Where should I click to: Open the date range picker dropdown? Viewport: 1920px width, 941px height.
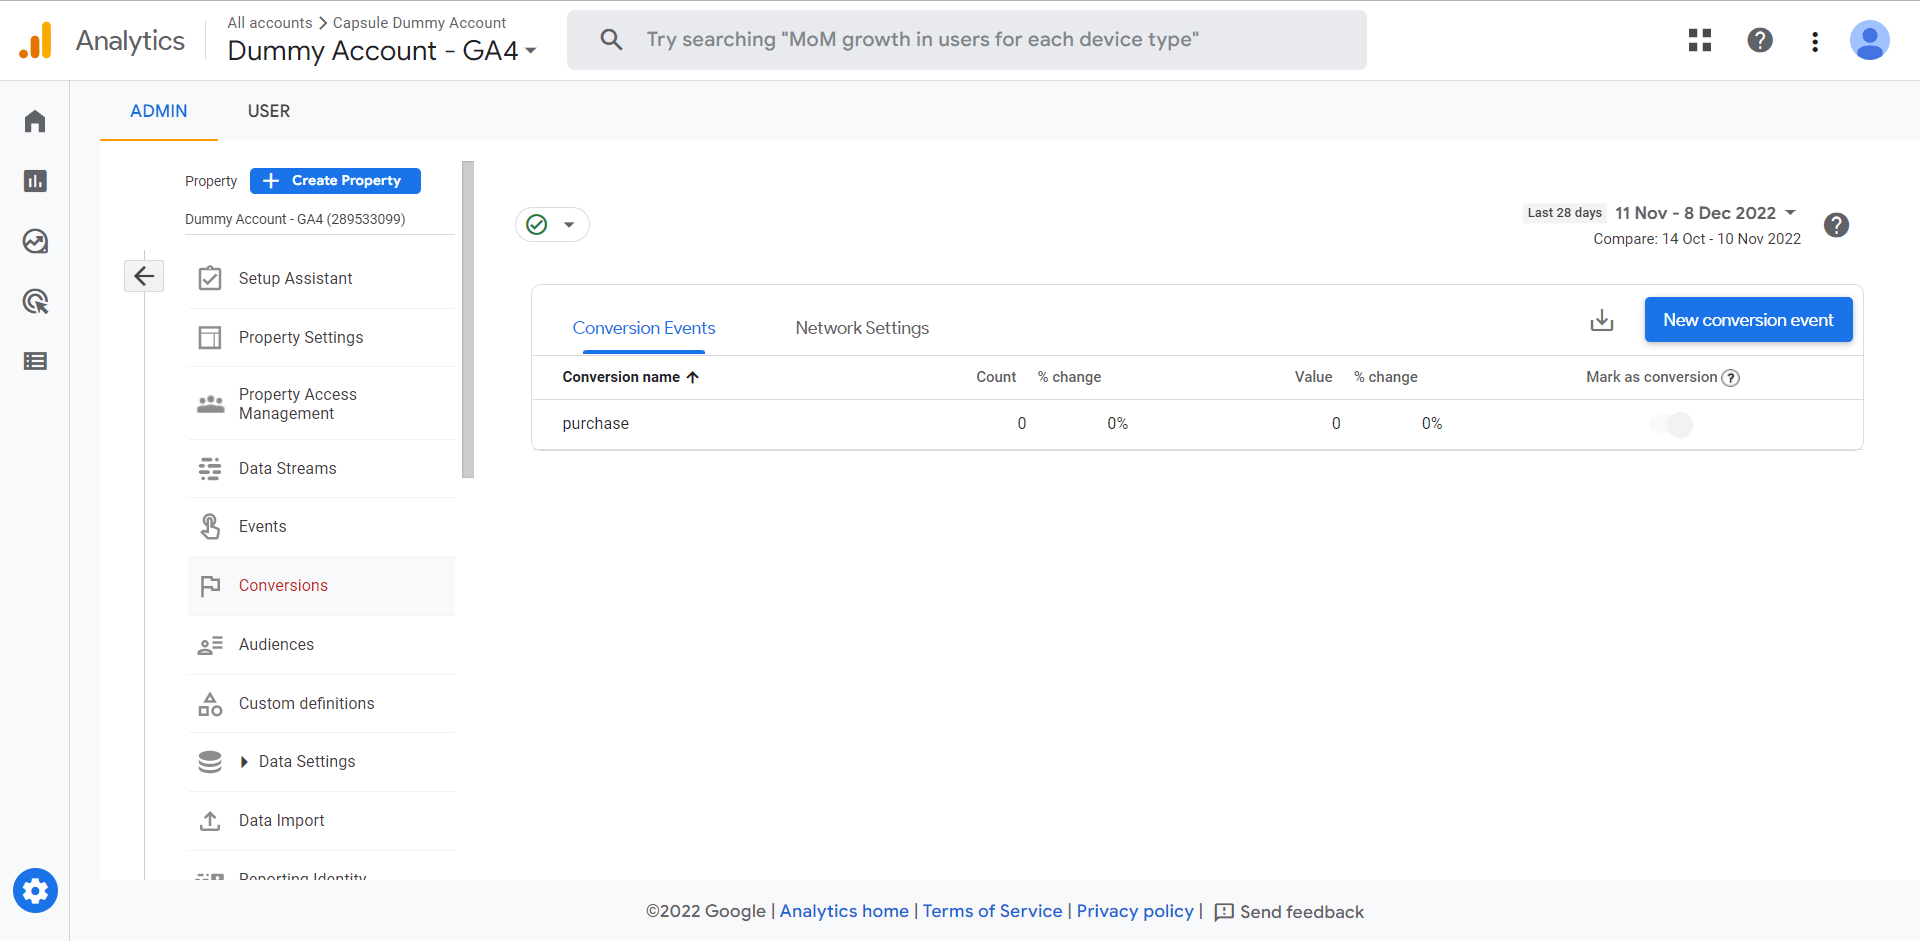(x=1705, y=213)
